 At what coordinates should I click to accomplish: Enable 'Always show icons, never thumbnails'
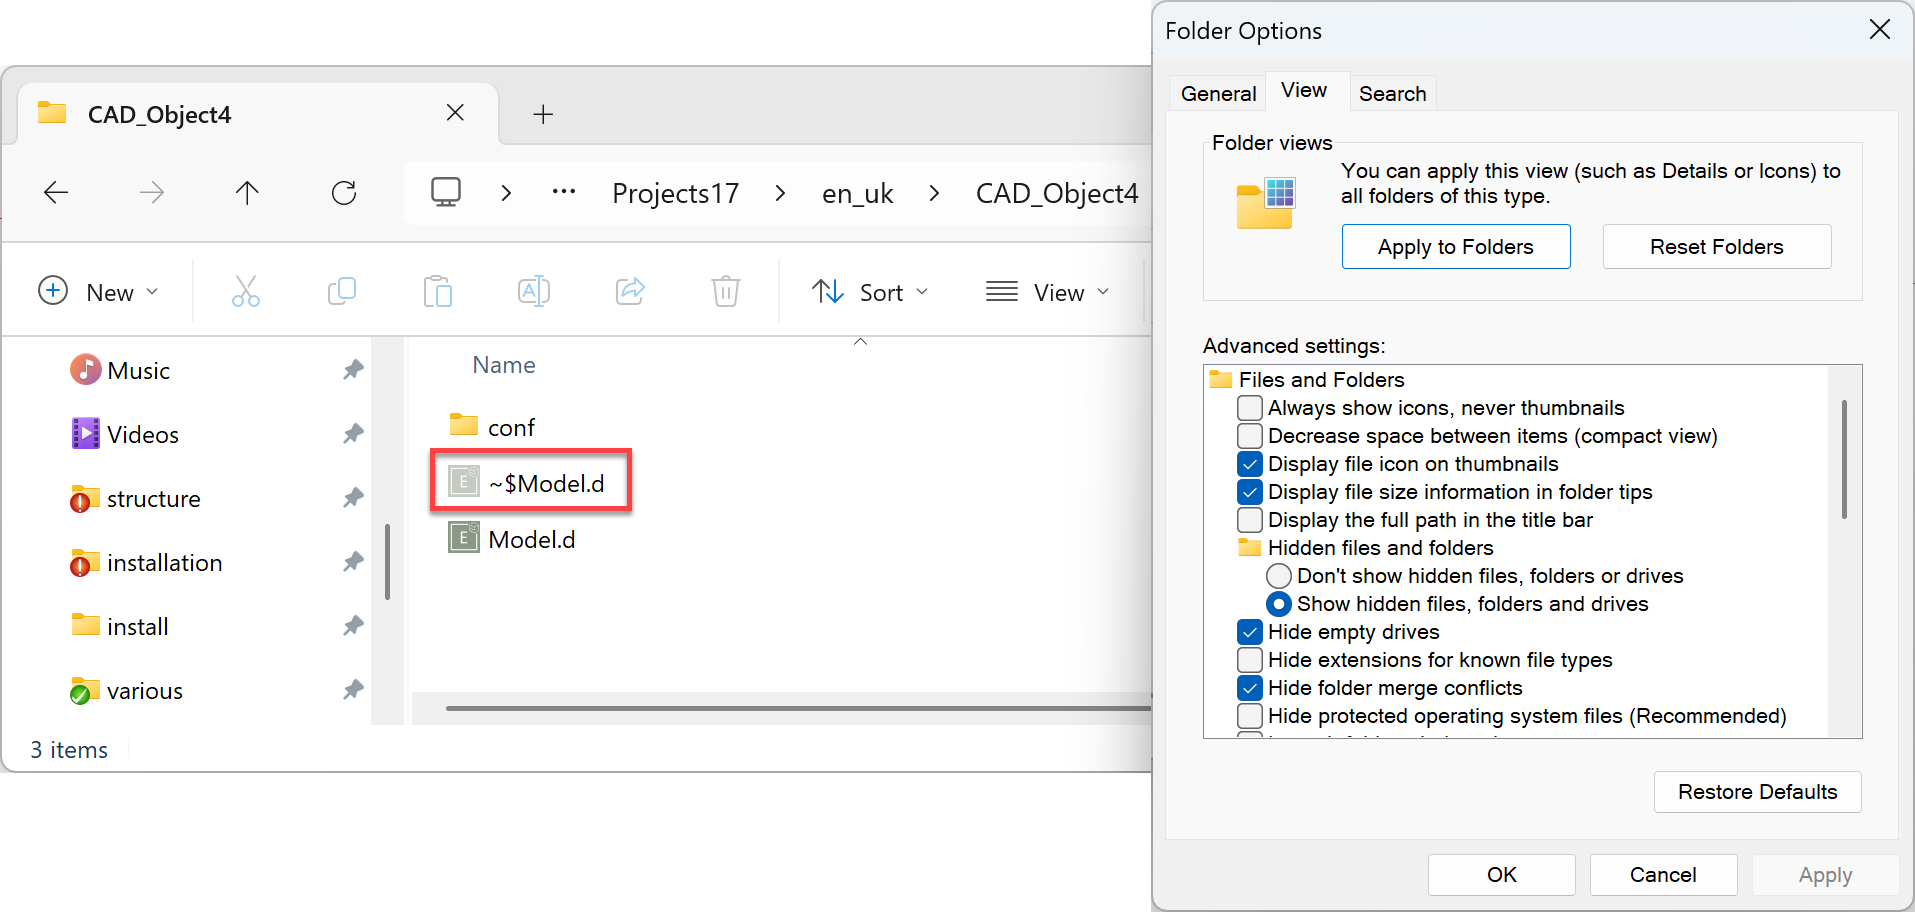point(1249,407)
